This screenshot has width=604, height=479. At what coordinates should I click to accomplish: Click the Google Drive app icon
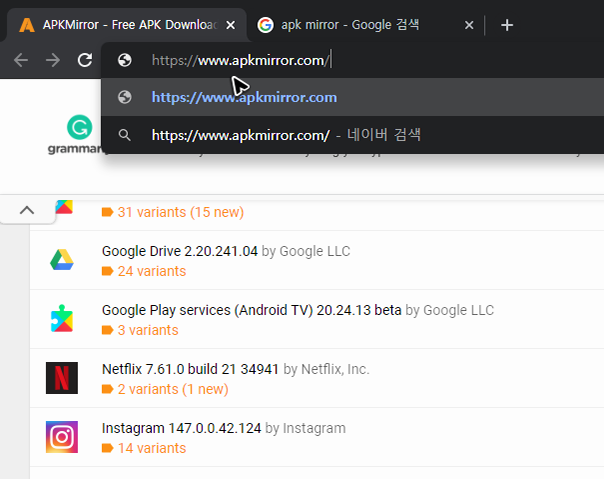tap(62, 260)
